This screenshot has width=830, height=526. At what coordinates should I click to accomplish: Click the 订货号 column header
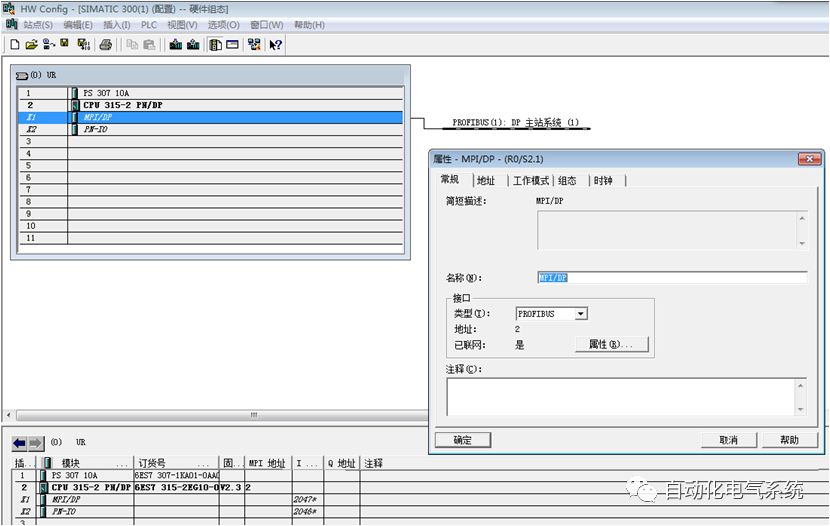pyautogui.click(x=176, y=463)
